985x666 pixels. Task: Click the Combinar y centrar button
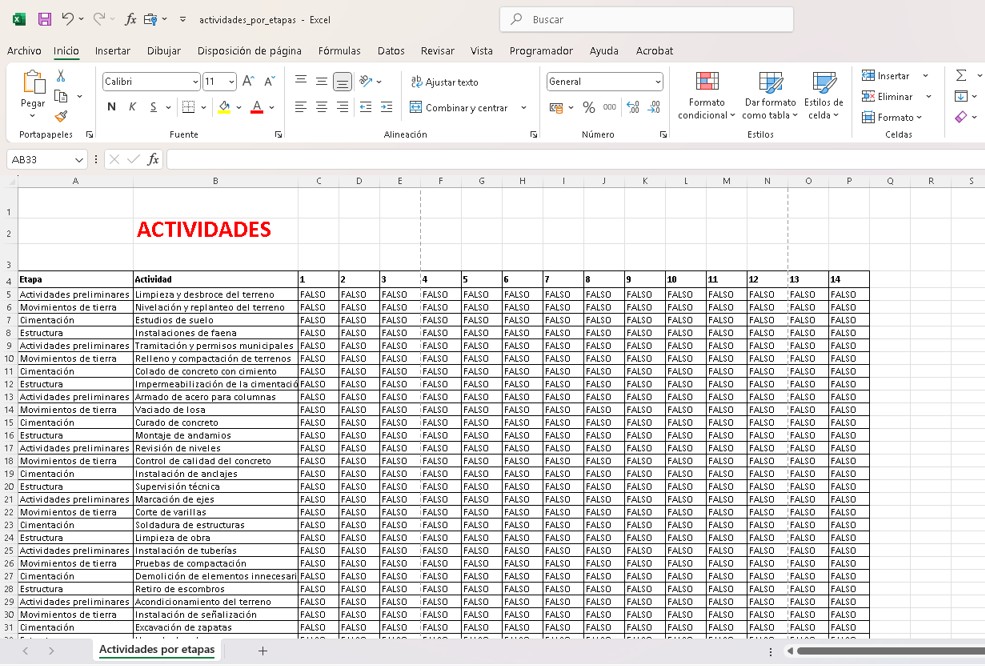459,108
